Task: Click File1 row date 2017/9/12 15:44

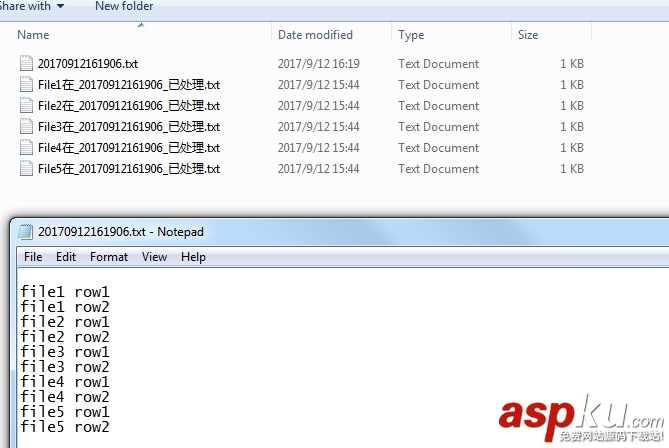Action: (319, 84)
